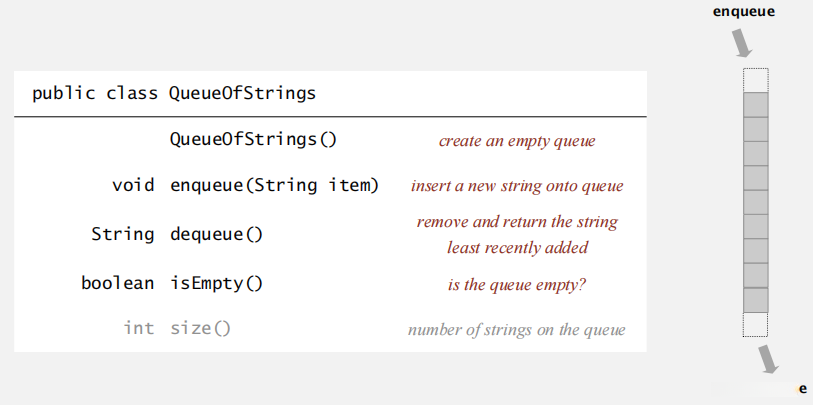Click the "void" return type
The width and height of the screenshot is (813, 405).
133,185
